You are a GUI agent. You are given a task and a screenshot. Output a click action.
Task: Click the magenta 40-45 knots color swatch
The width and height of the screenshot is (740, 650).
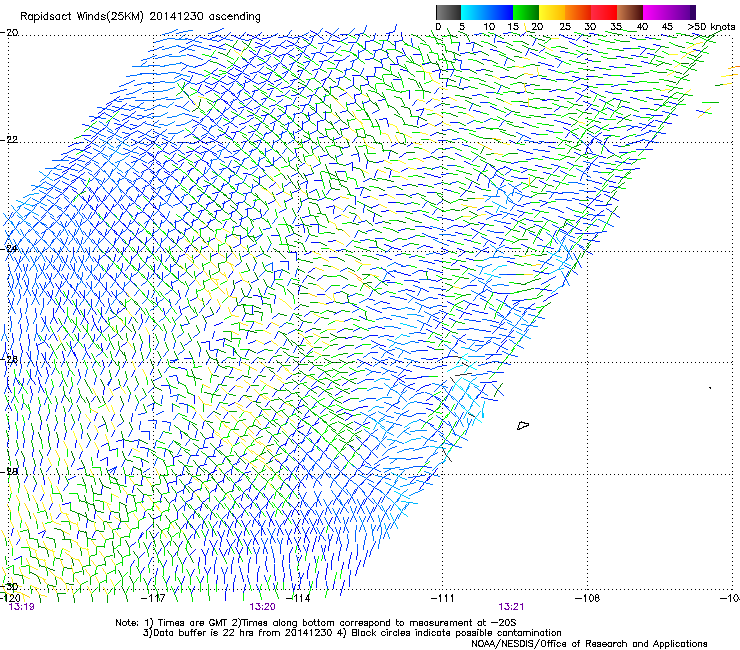click(656, 12)
